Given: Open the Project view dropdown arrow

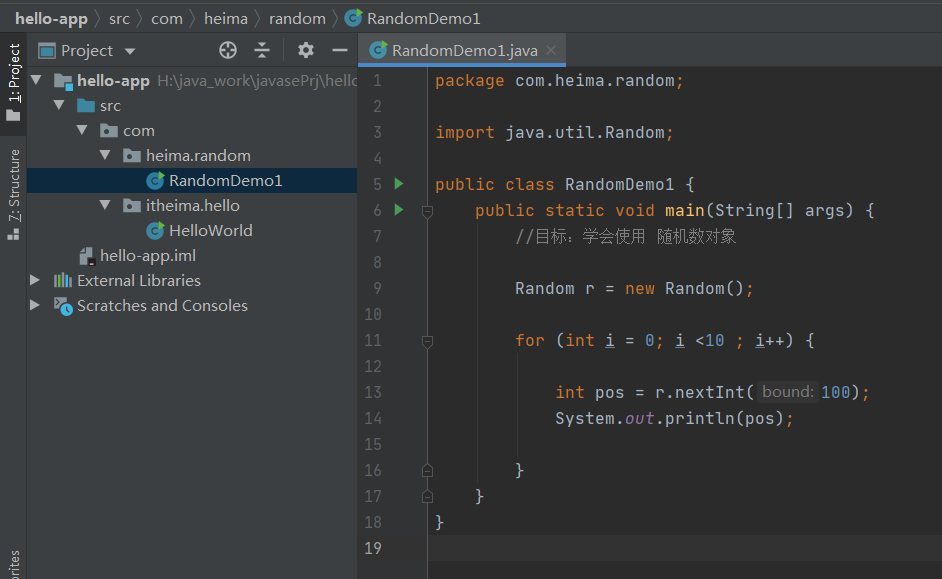Looking at the screenshot, I should point(130,52).
